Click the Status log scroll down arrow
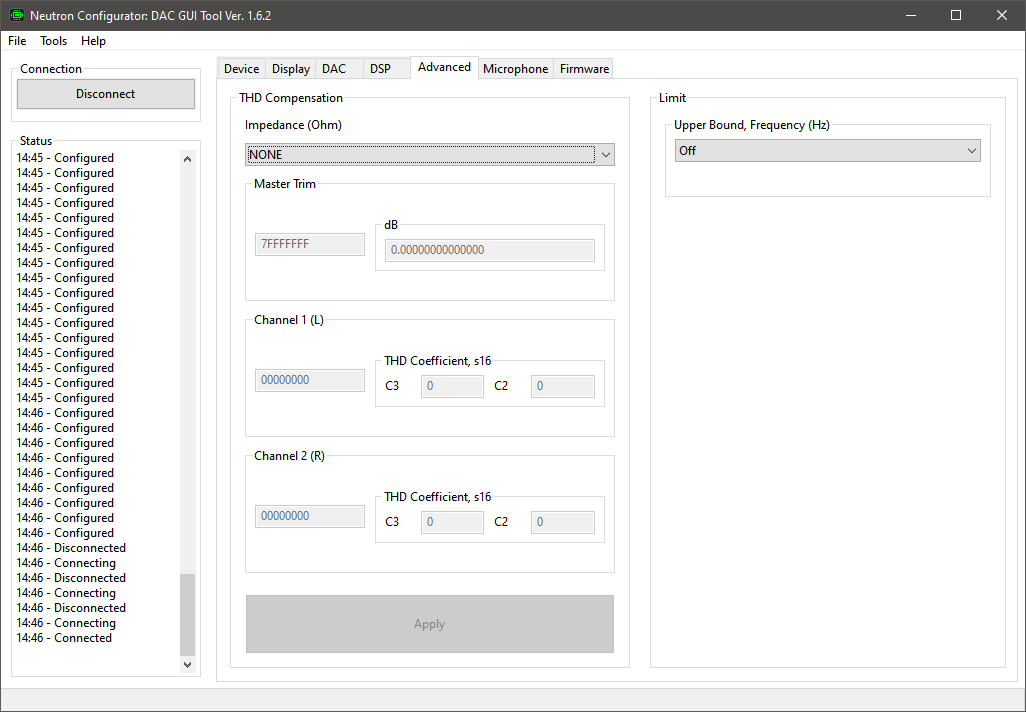This screenshot has height=712, width=1026. (x=187, y=664)
